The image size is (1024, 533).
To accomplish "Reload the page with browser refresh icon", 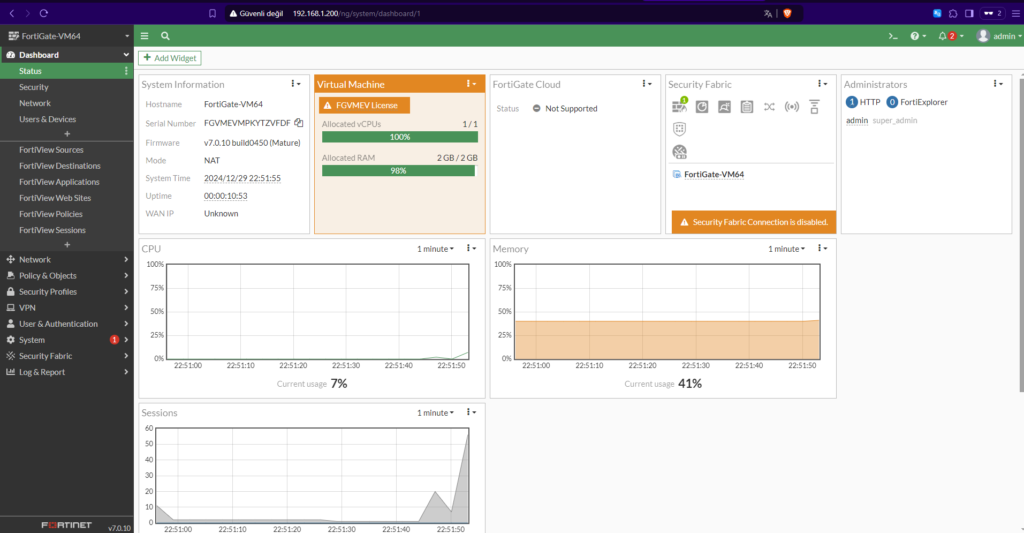I will point(44,13).
